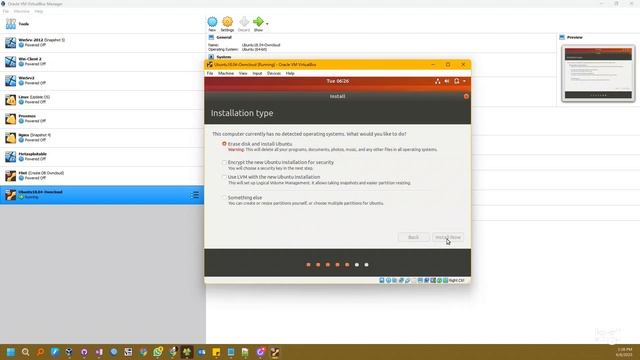Screen dimensions: 640x360
Task: Open the File menu in the VM window
Action: click(x=210, y=73)
